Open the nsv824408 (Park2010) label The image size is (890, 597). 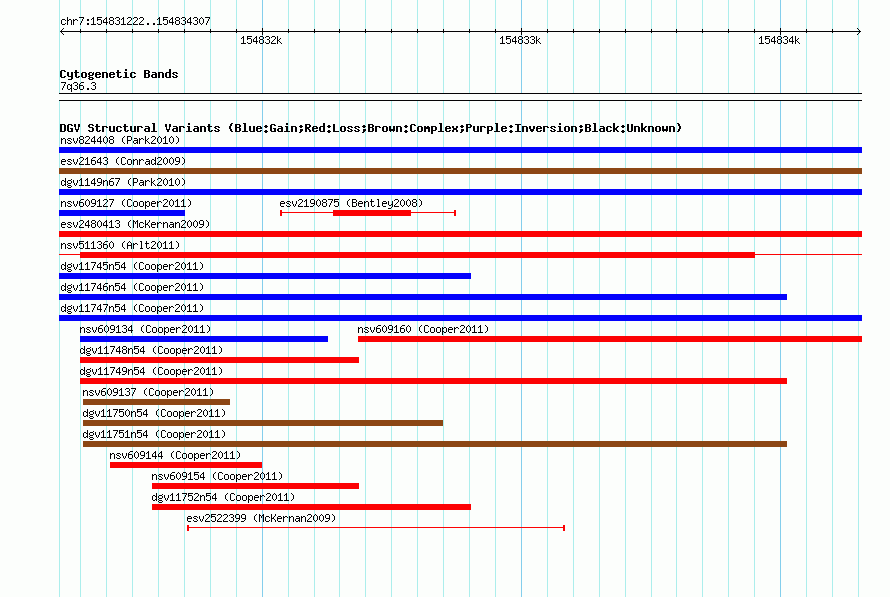click(120, 140)
